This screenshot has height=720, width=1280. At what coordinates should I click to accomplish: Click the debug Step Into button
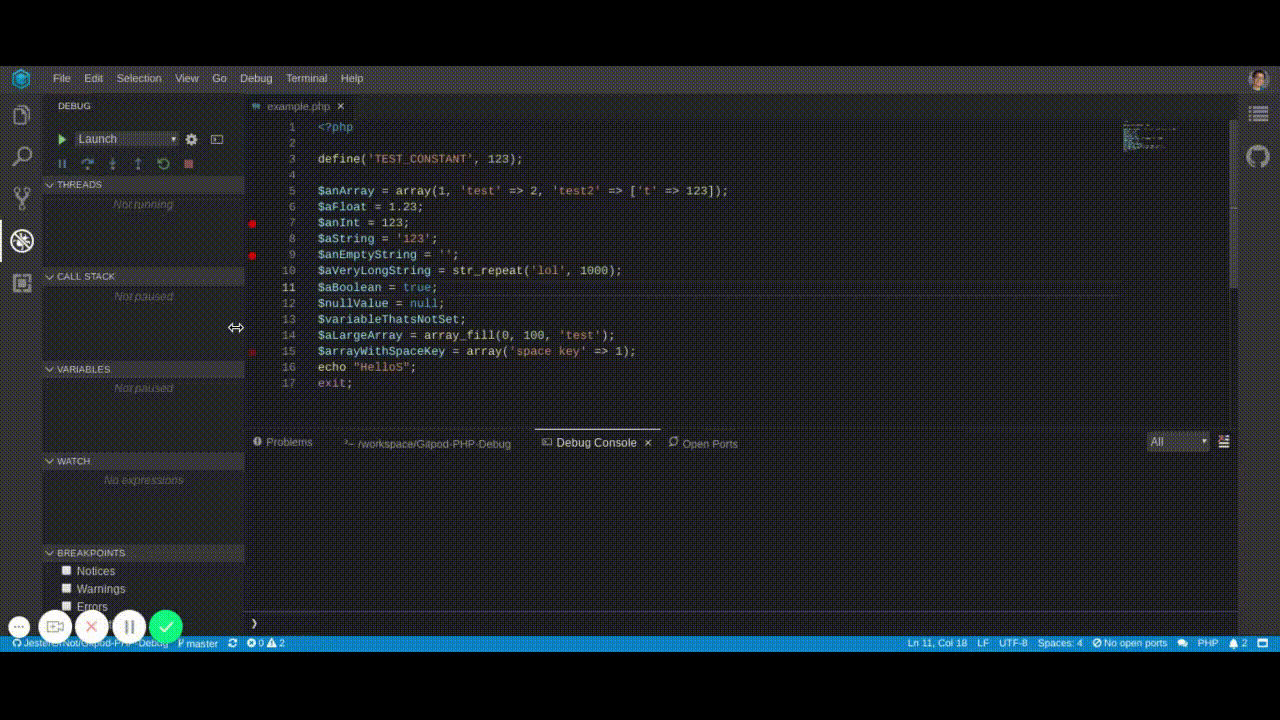113,164
